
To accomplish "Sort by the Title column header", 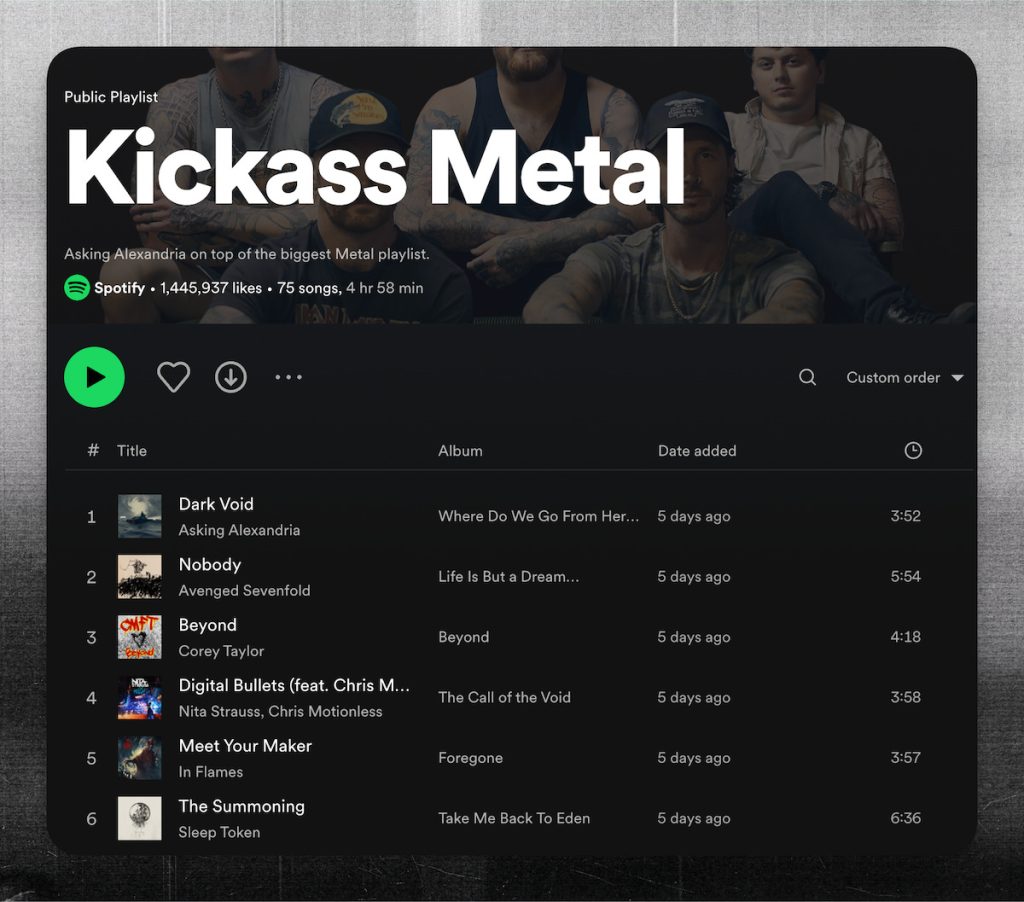I will coord(132,451).
